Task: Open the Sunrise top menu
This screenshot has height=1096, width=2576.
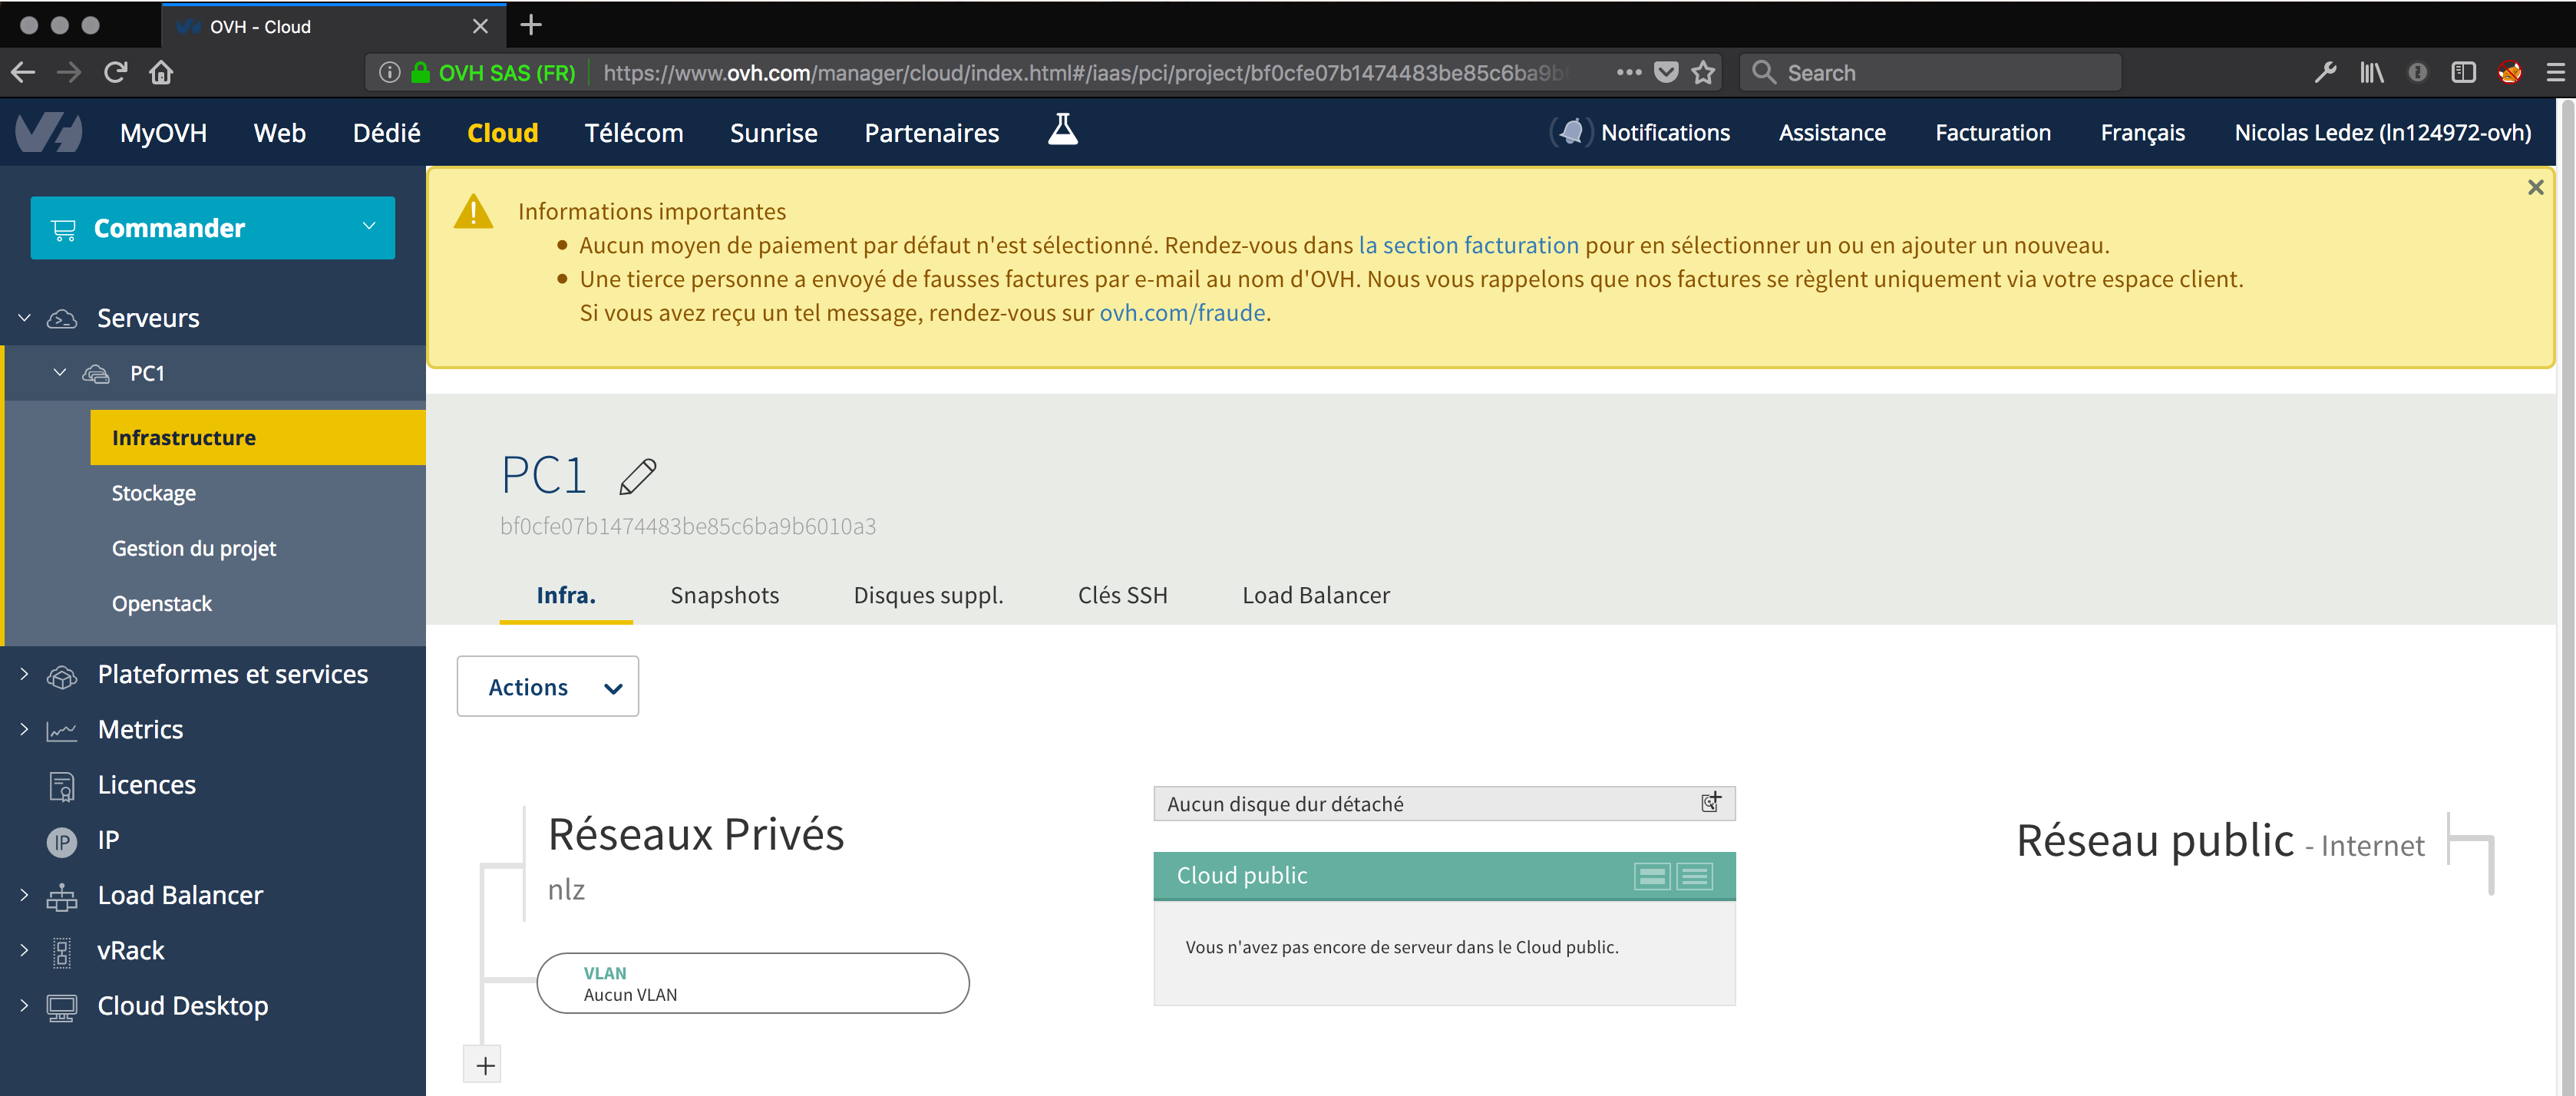Action: (773, 132)
